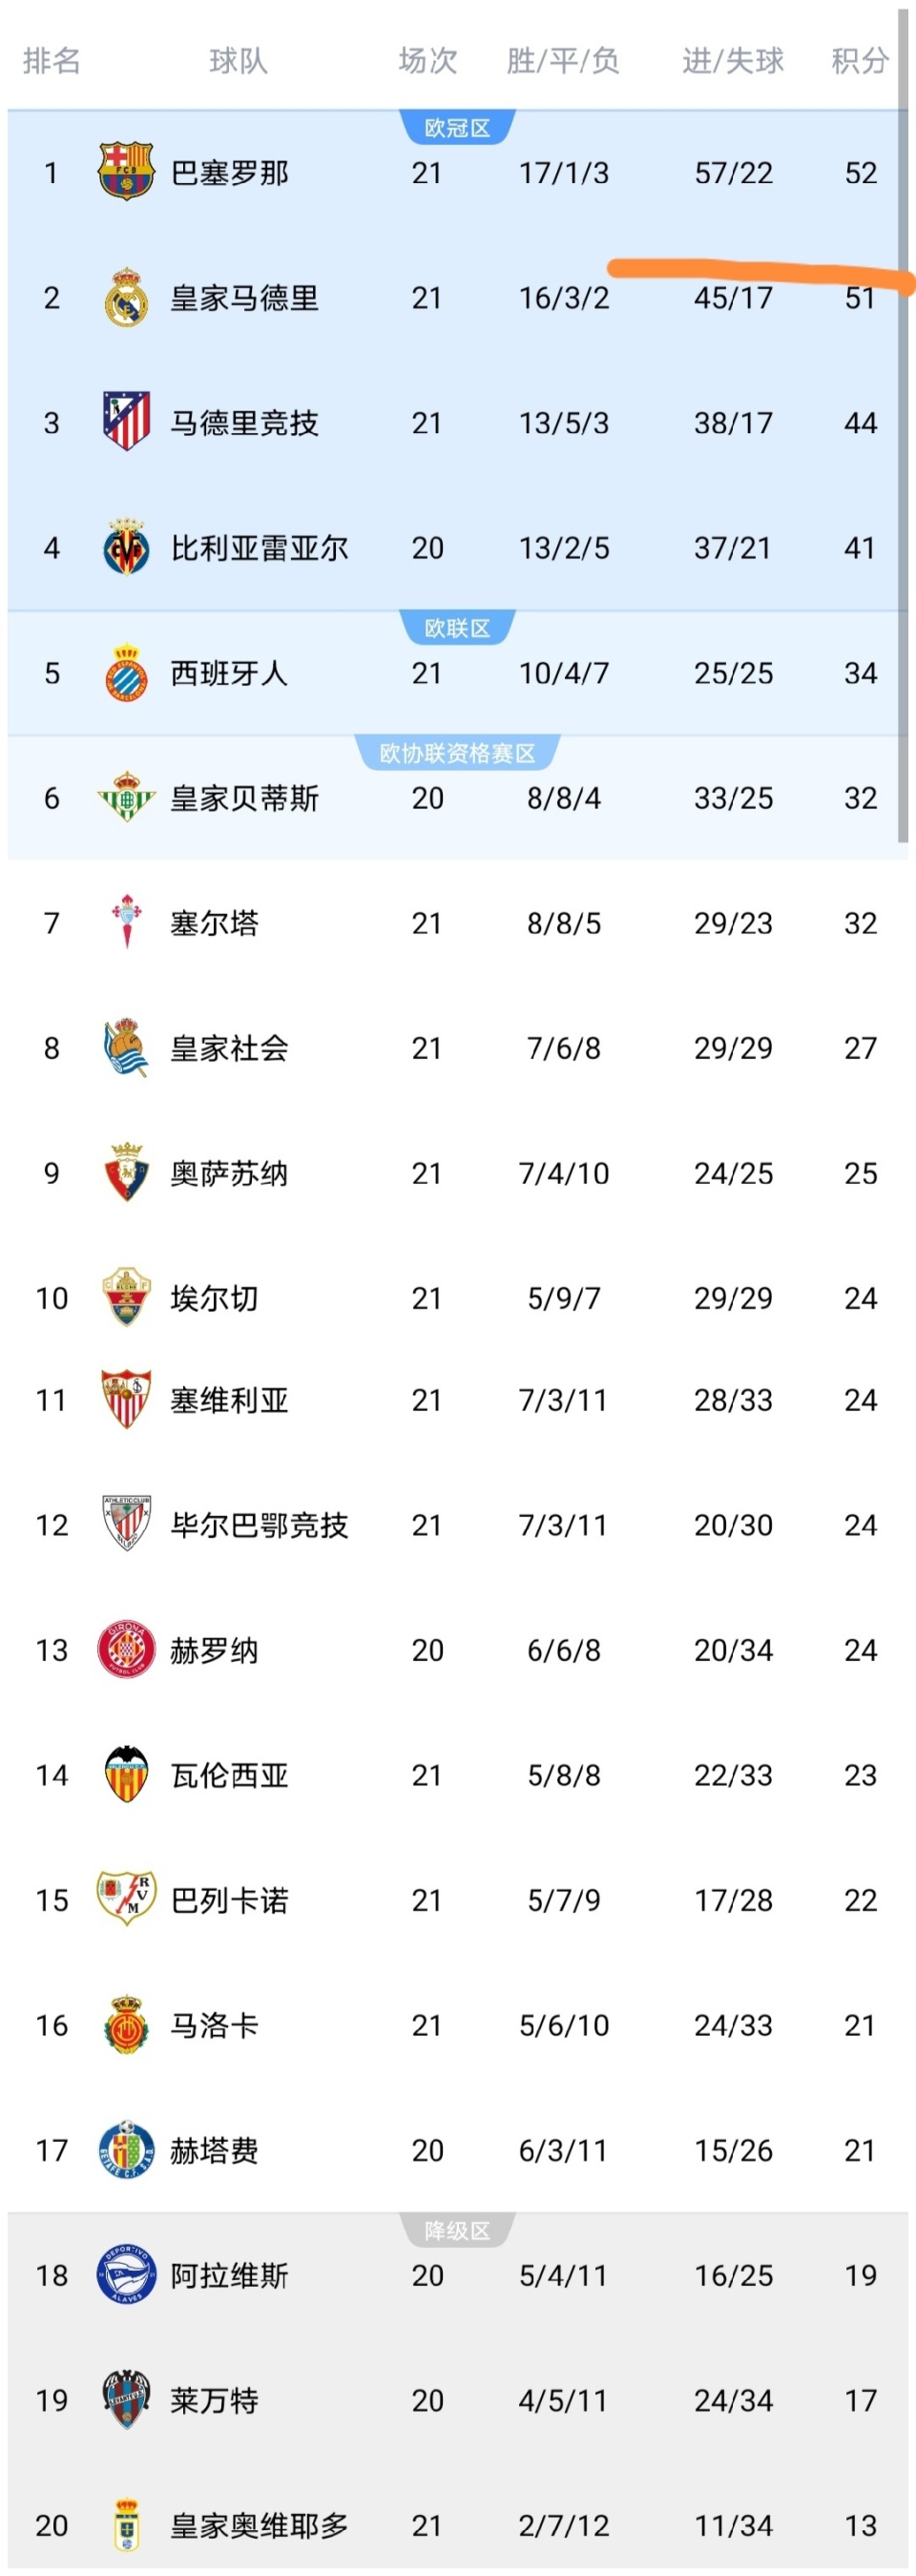Tap the Osasuna club crest
Screen dimensions: 916x2576
126,1172
